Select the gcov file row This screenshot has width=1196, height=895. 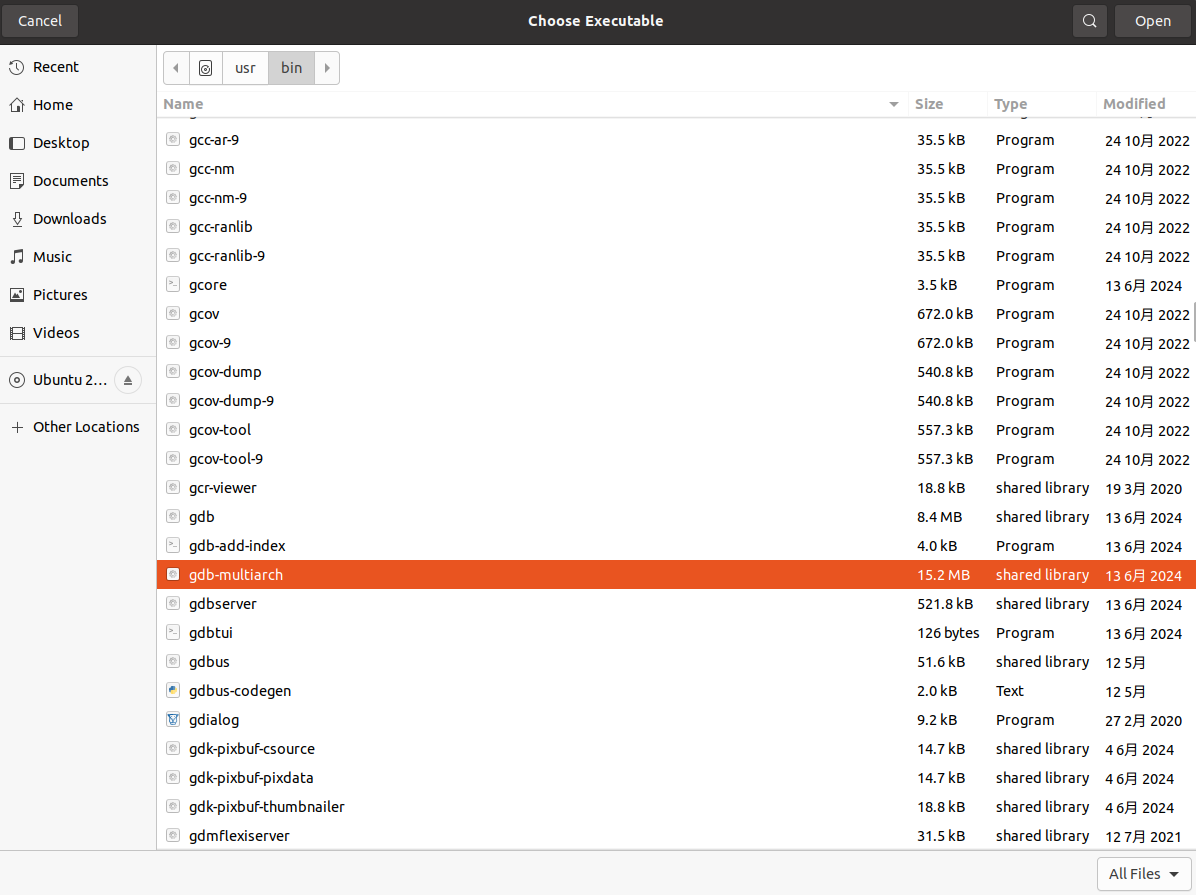tap(676, 314)
